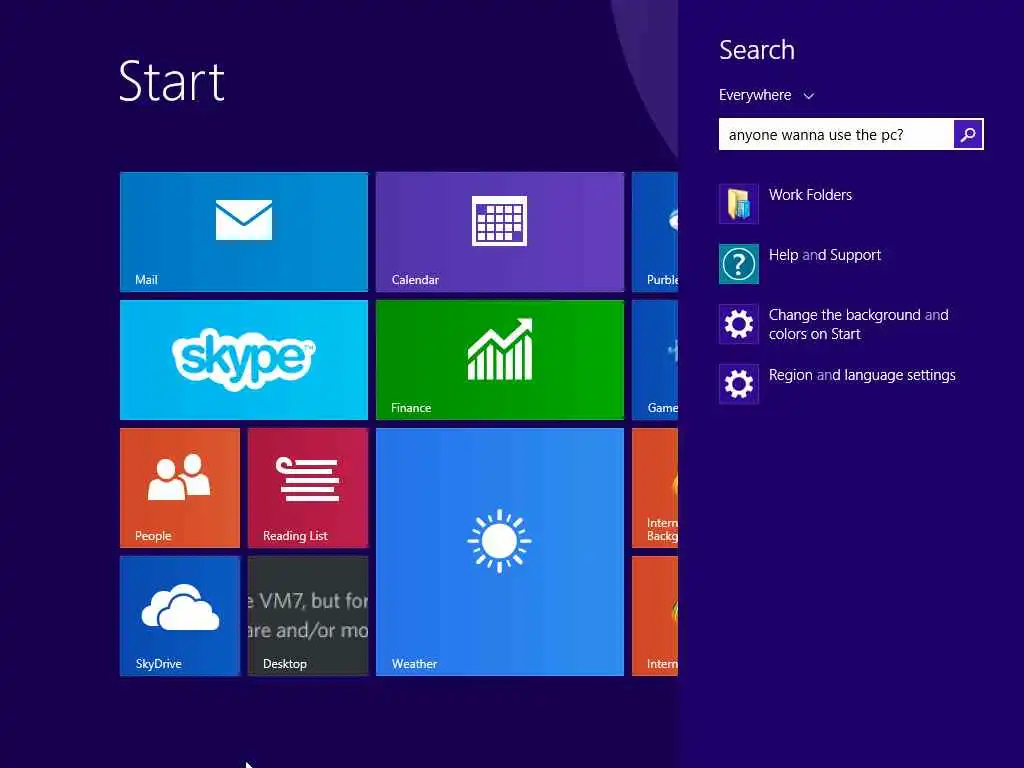Screen dimensions: 1024x768
Task: Launch the Skype tile
Action: [x=244, y=360]
